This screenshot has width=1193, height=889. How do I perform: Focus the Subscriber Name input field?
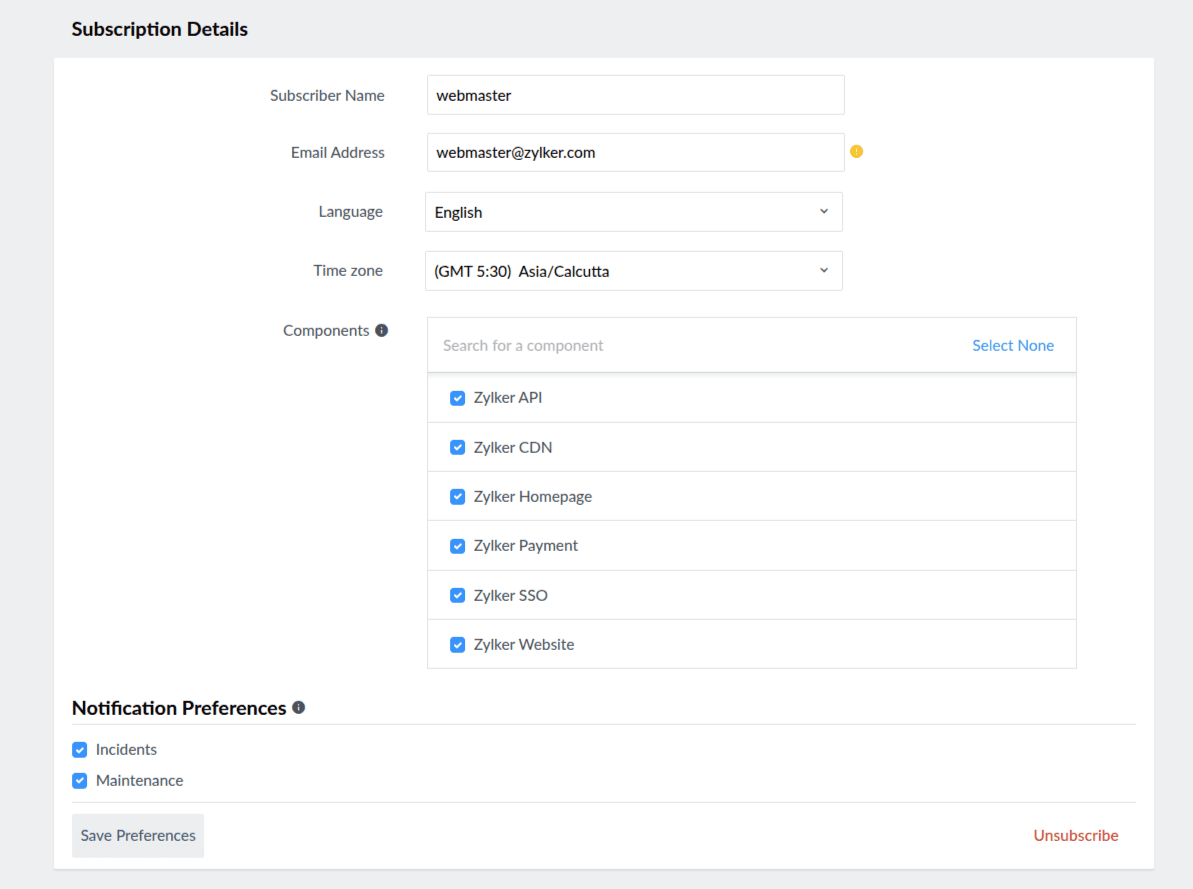point(635,95)
